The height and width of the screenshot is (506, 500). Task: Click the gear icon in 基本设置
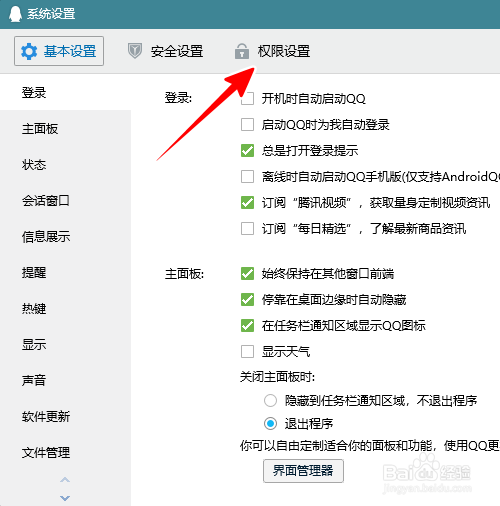(x=29, y=51)
